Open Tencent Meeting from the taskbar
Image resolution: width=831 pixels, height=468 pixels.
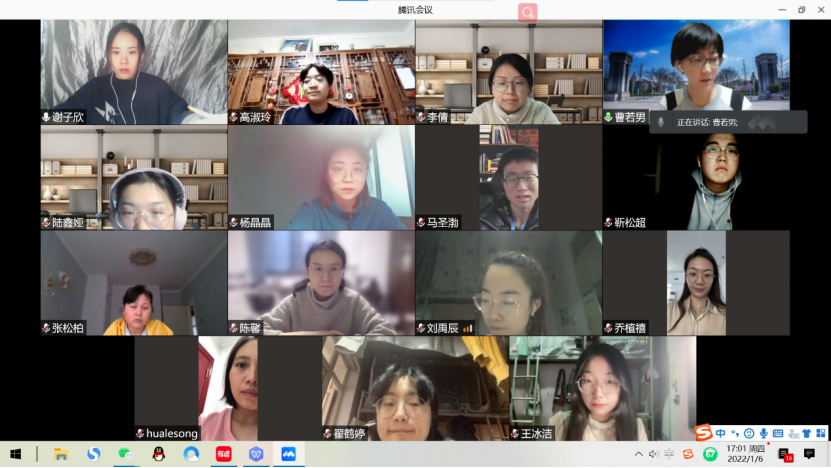click(288, 454)
